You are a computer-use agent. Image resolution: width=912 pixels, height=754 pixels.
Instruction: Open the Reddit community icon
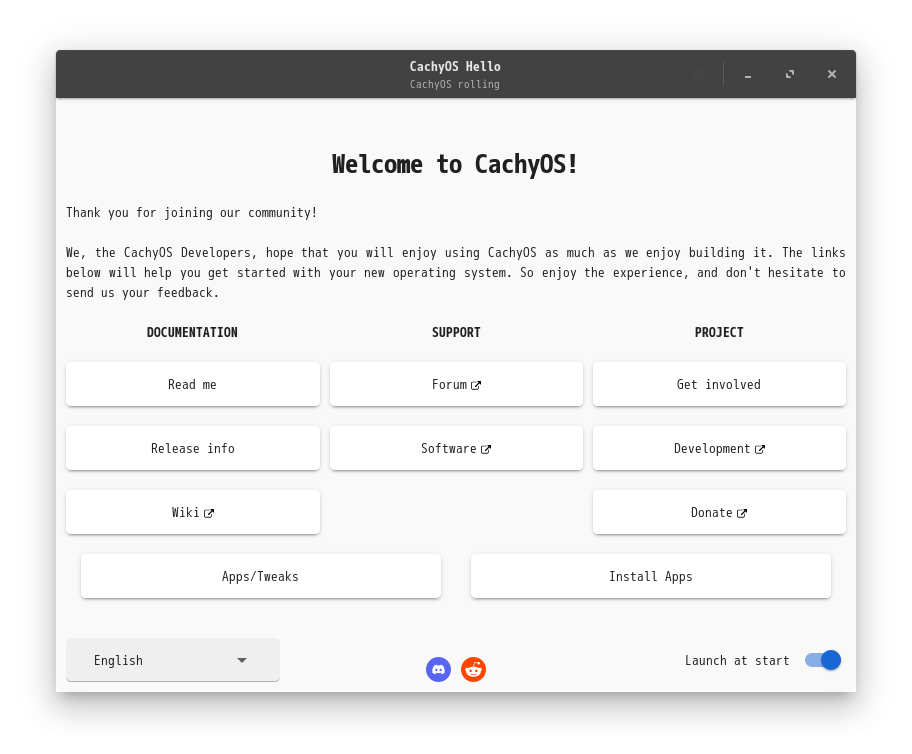click(473, 670)
